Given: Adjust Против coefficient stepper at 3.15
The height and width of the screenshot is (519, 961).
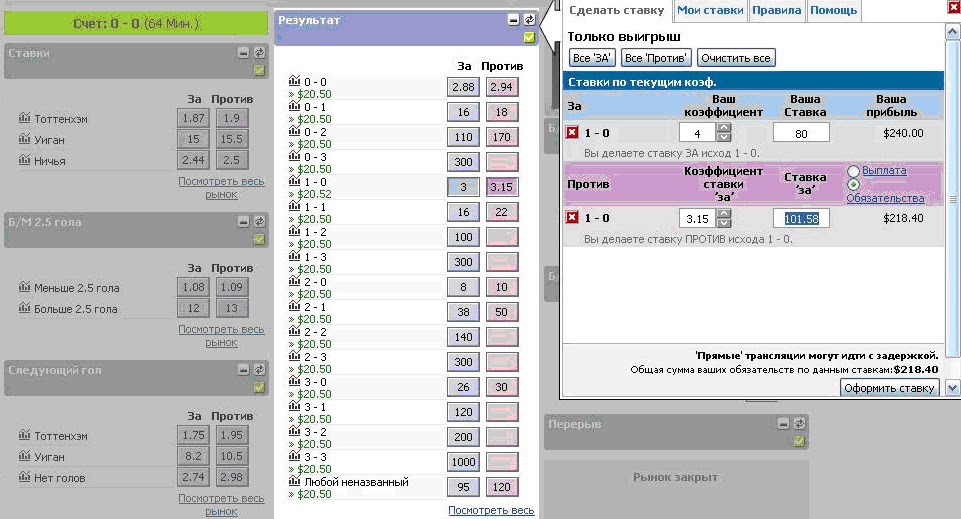Looking at the screenshot, I should point(724,218).
